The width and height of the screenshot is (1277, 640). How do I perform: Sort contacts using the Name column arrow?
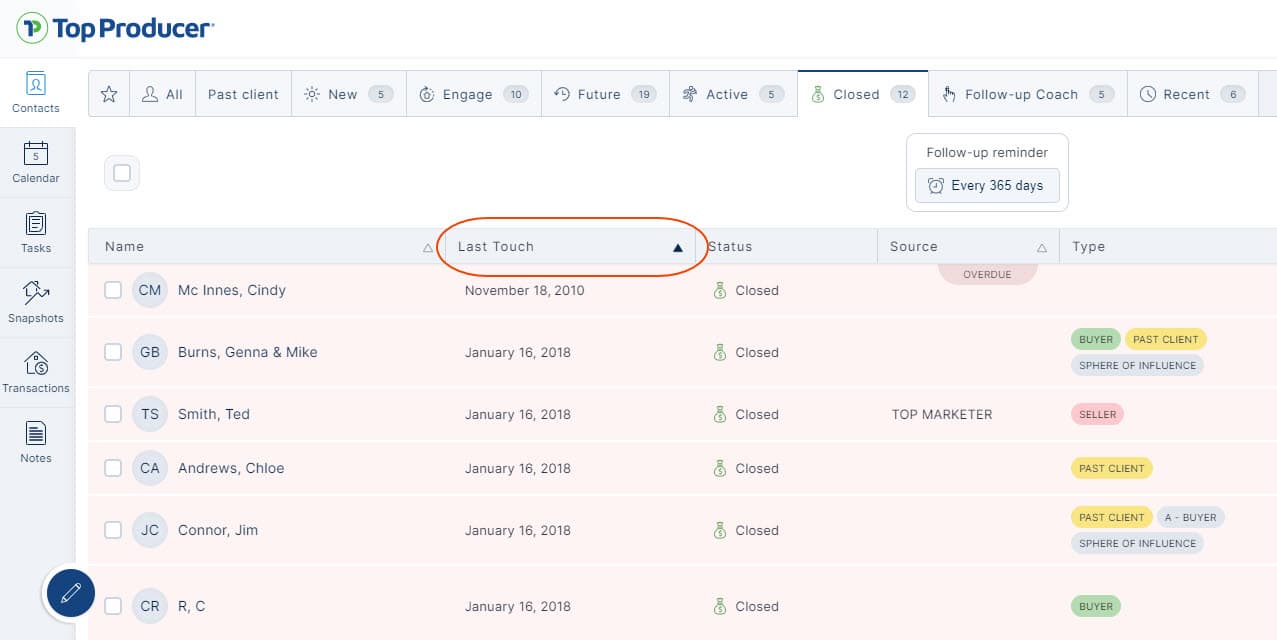click(428, 248)
